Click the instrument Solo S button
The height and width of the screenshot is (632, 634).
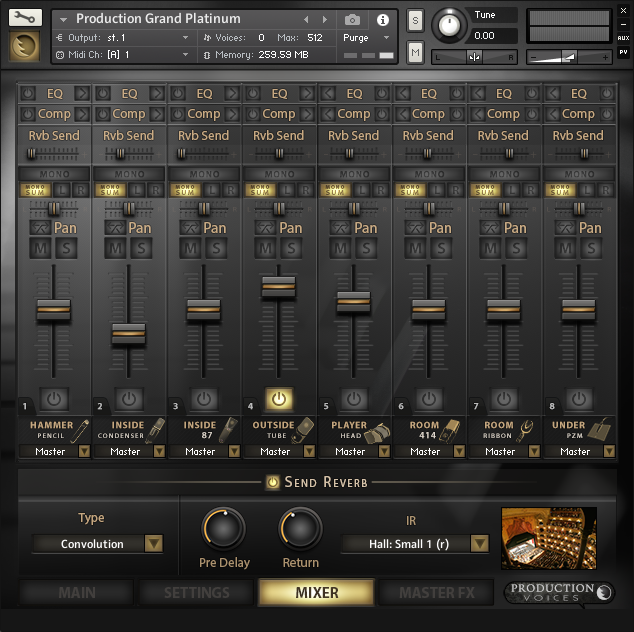[x=415, y=20]
